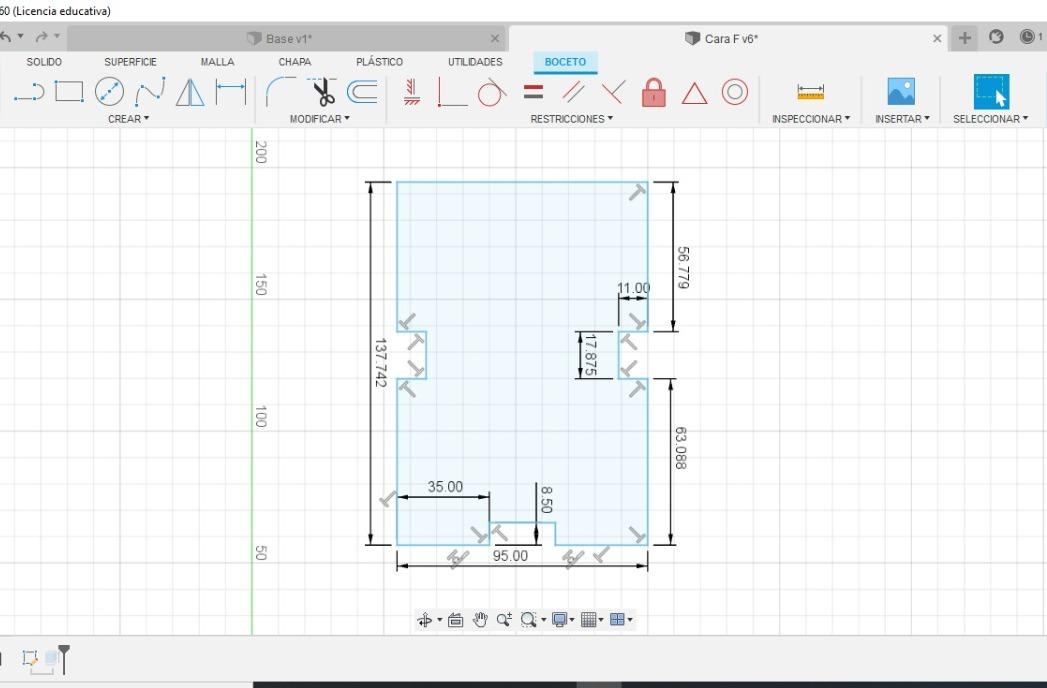1047x688 pixels.
Task: Close the Cara F v6* tab
Action: coord(937,39)
